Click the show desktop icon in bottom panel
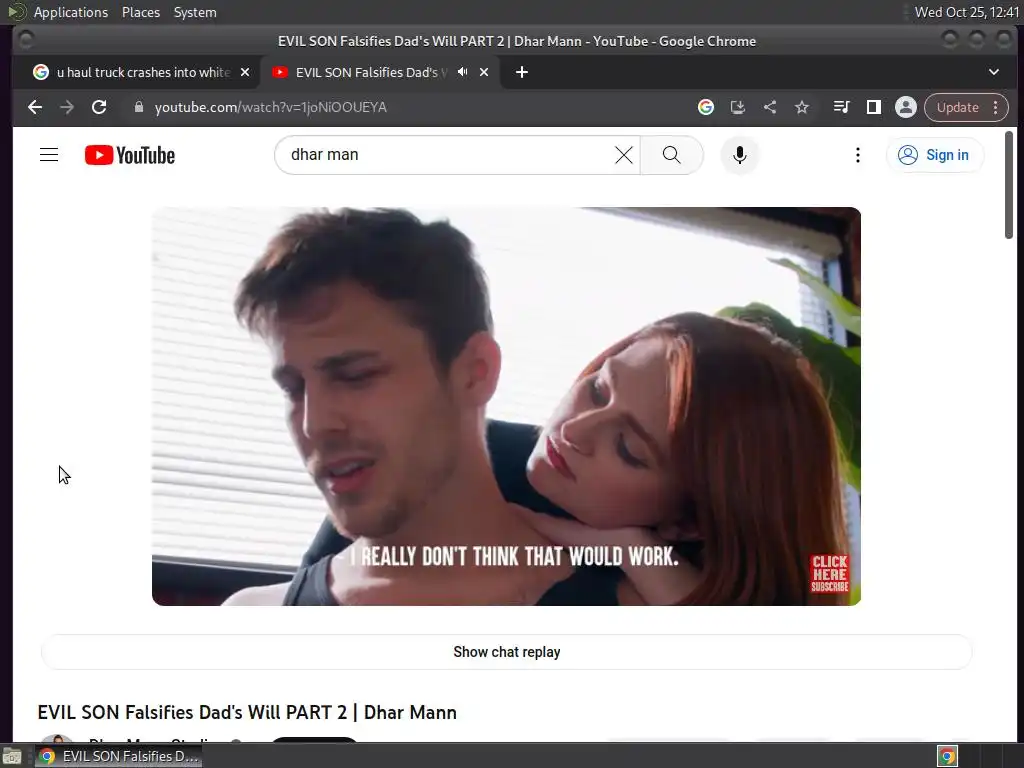 click(12, 756)
